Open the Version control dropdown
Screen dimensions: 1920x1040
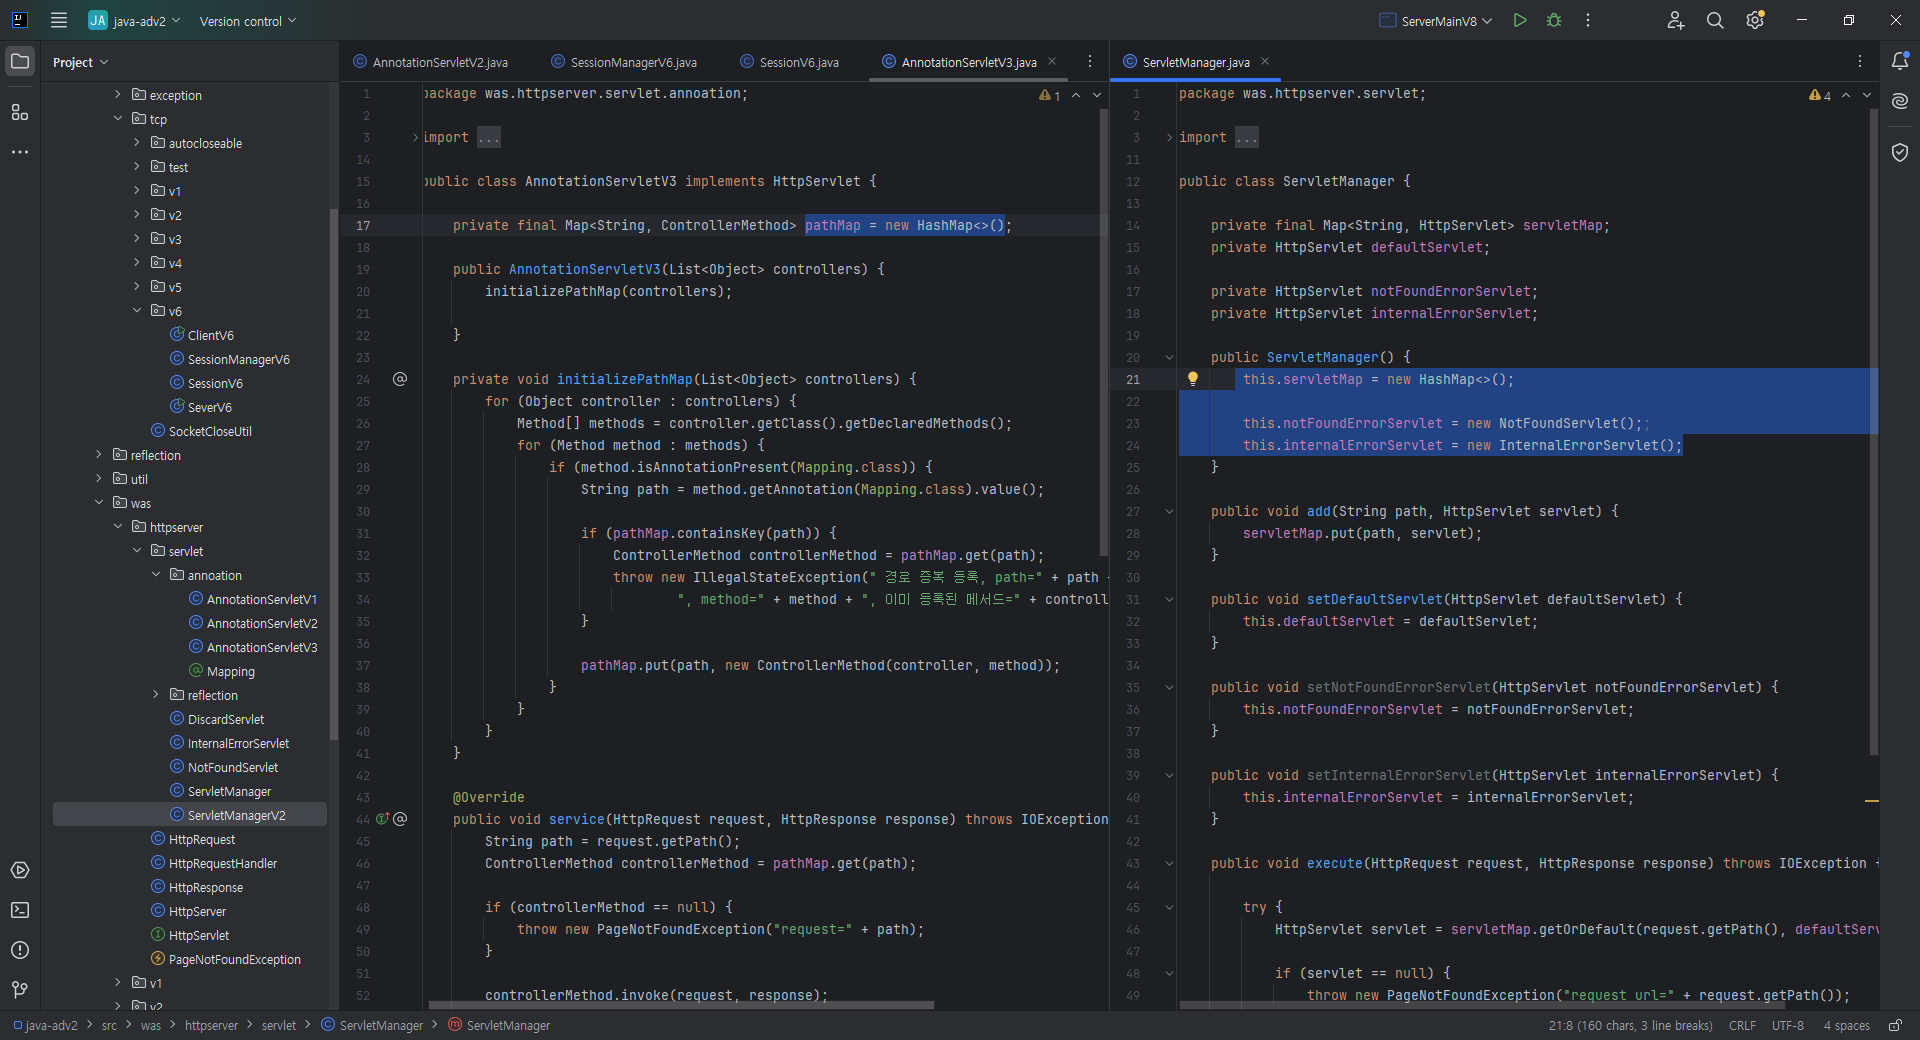tap(248, 21)
